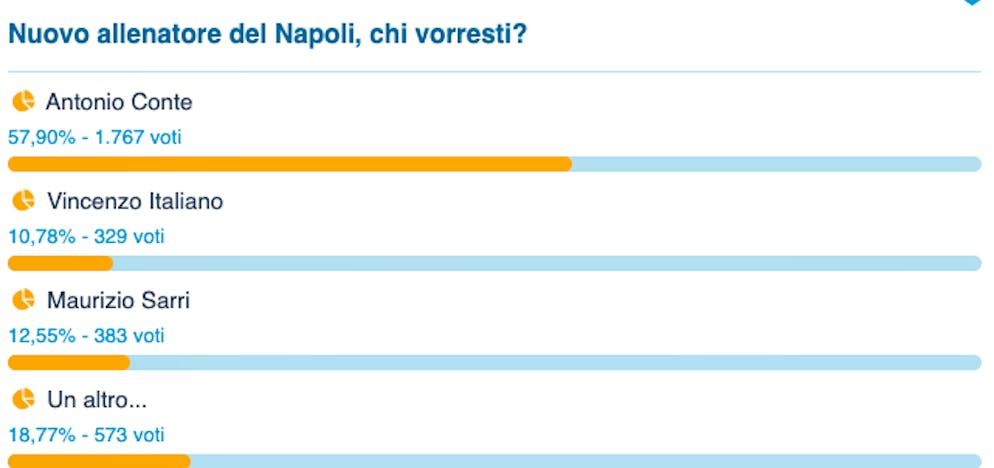
Task: Click the orange filled part of Sarri's bar
Action: (x=69, y=362)
